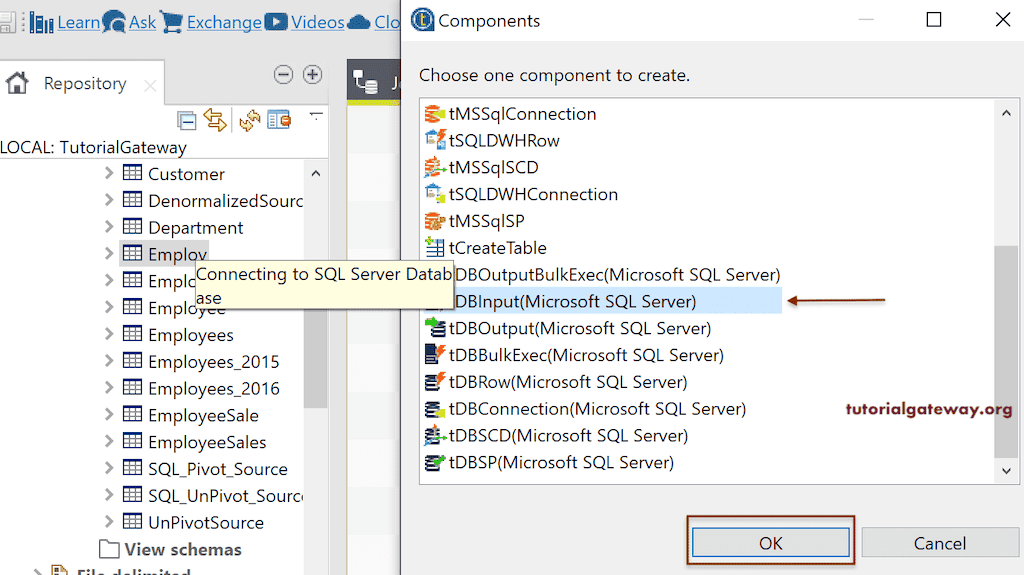
Task: Select tCreateTable component
Action: (498, 248)
